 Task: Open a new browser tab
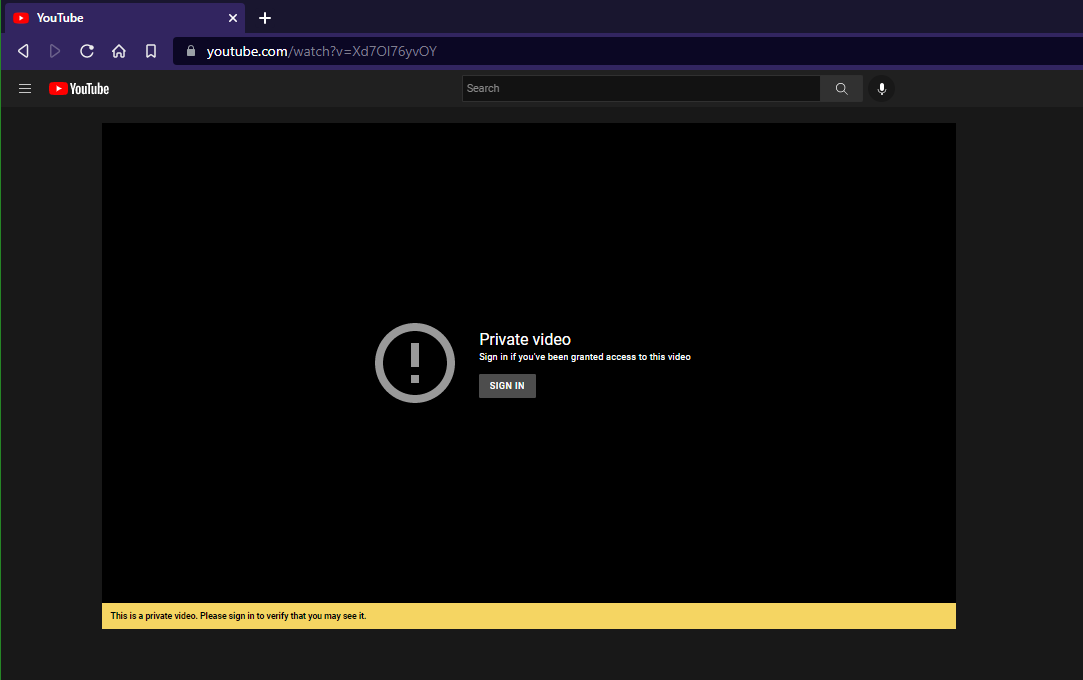coord(265,18)
